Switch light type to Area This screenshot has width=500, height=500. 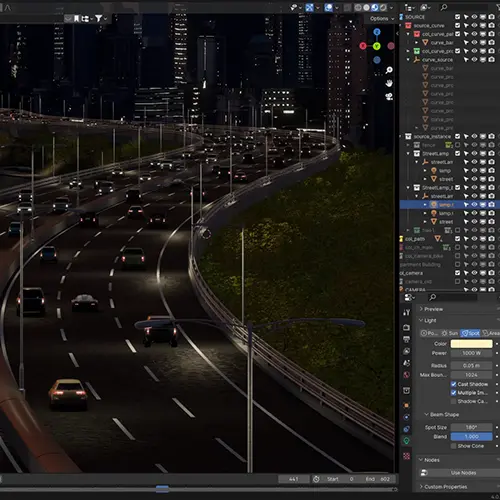coord(491,333)
